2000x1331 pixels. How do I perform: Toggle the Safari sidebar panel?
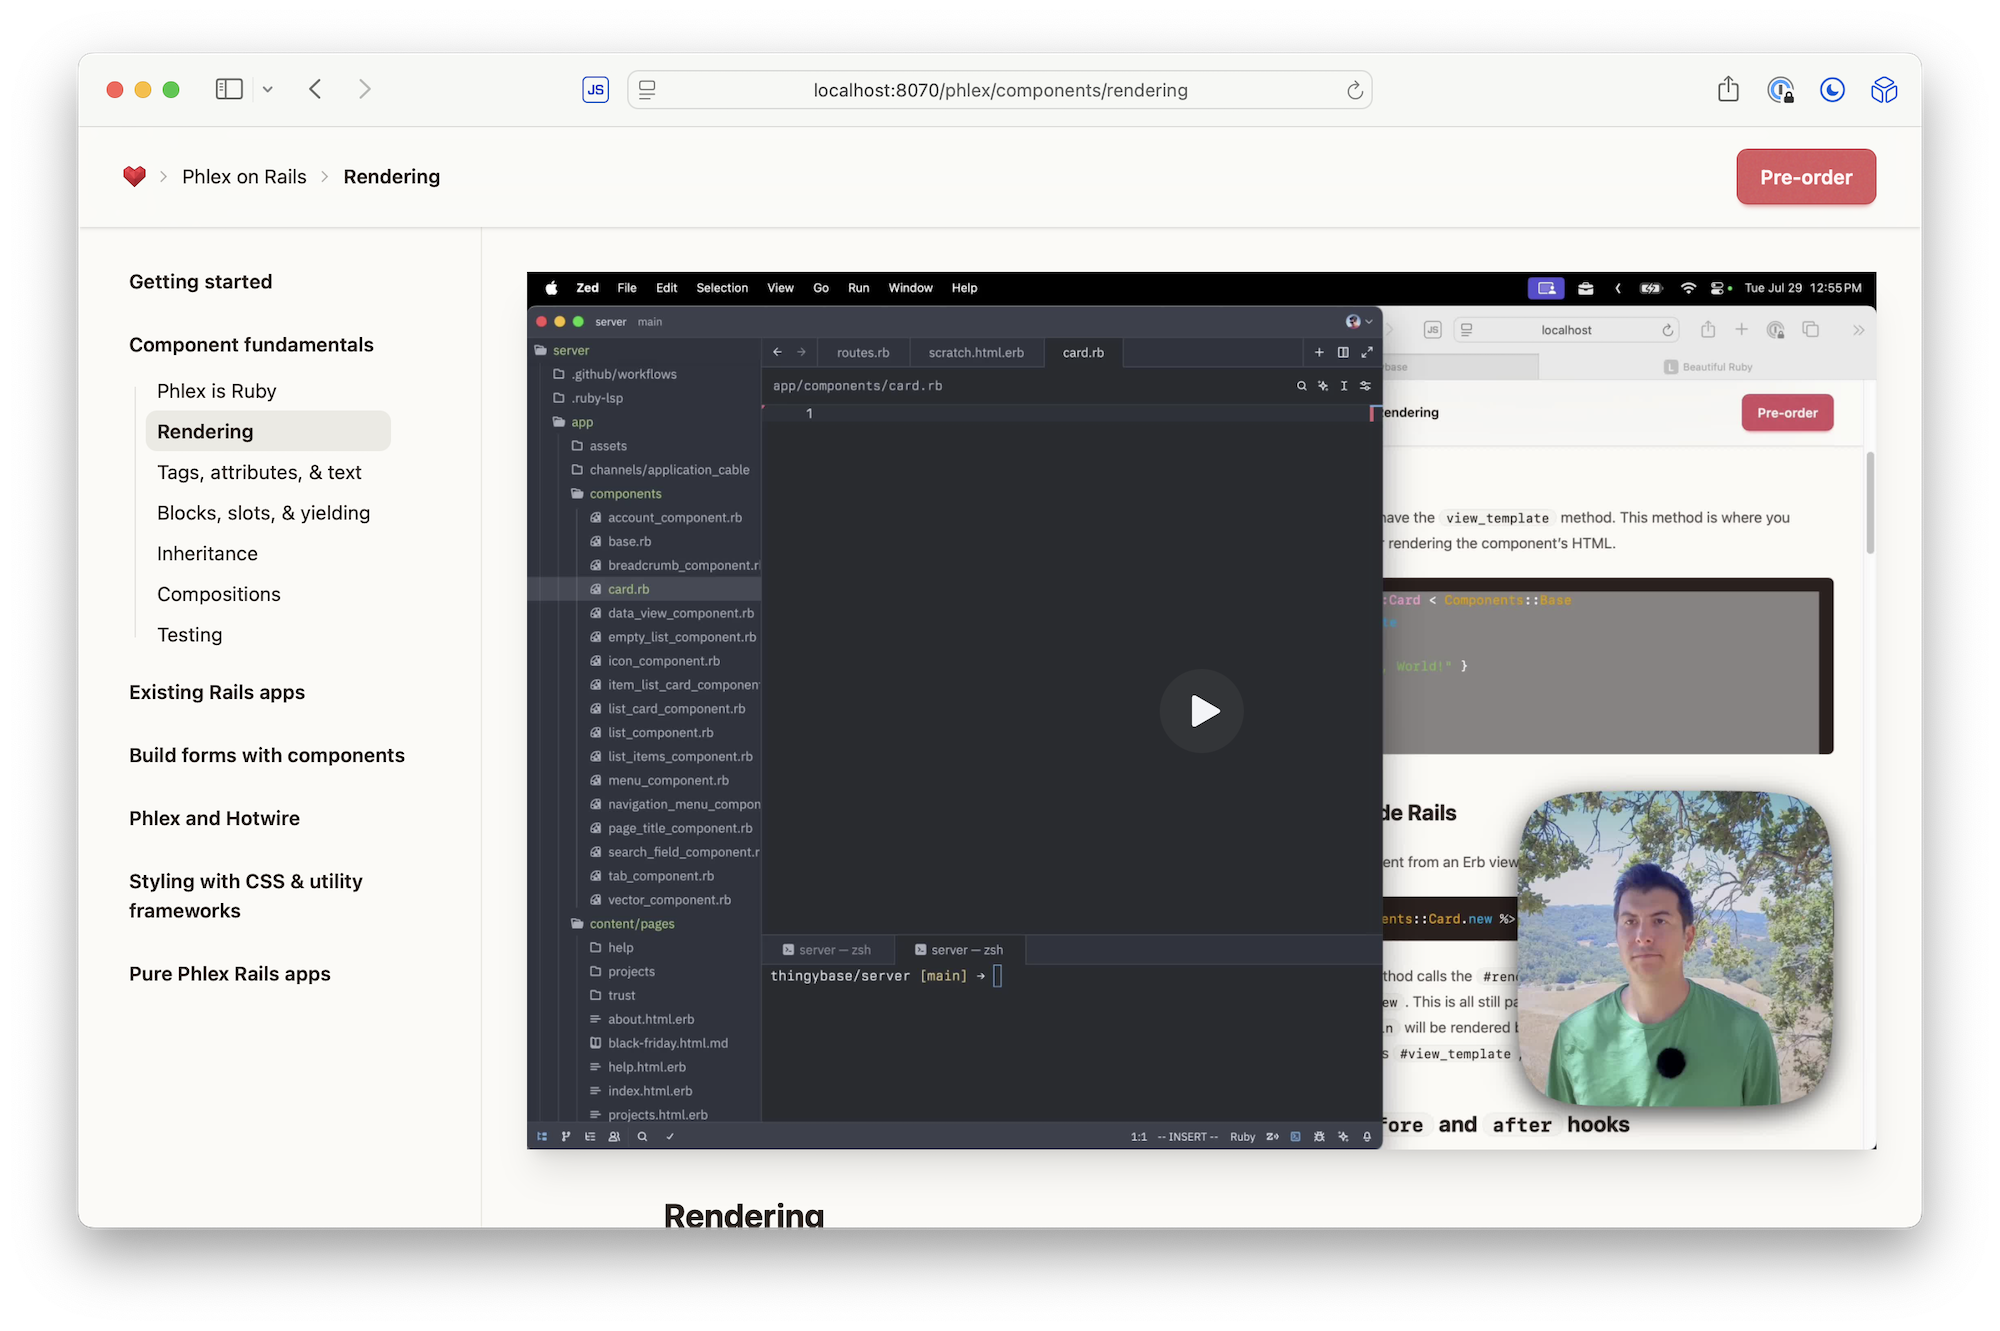coord(229,89)
